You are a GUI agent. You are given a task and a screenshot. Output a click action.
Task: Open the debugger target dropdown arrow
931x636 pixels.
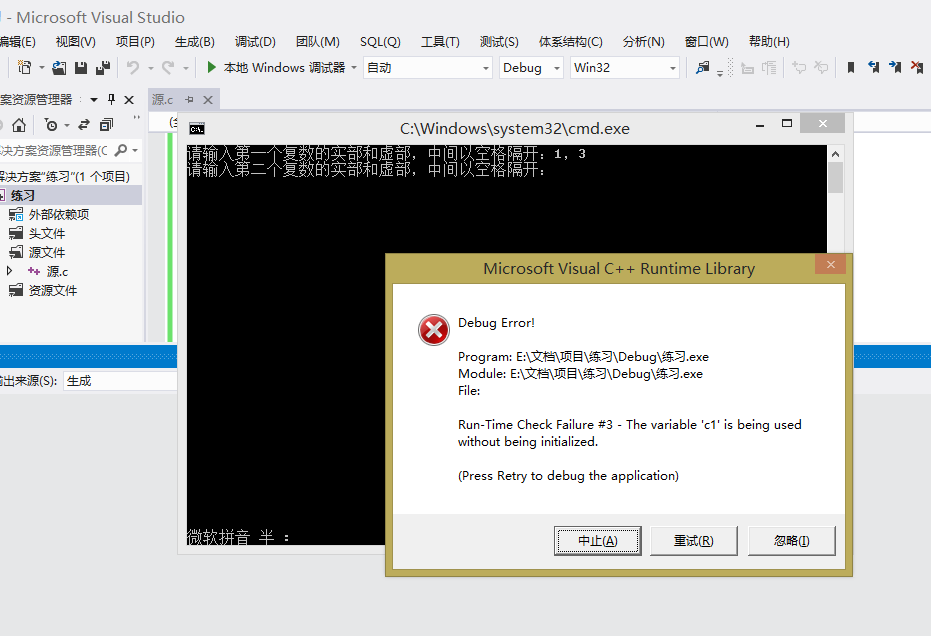pyautogui.click(x=354, y=68)
